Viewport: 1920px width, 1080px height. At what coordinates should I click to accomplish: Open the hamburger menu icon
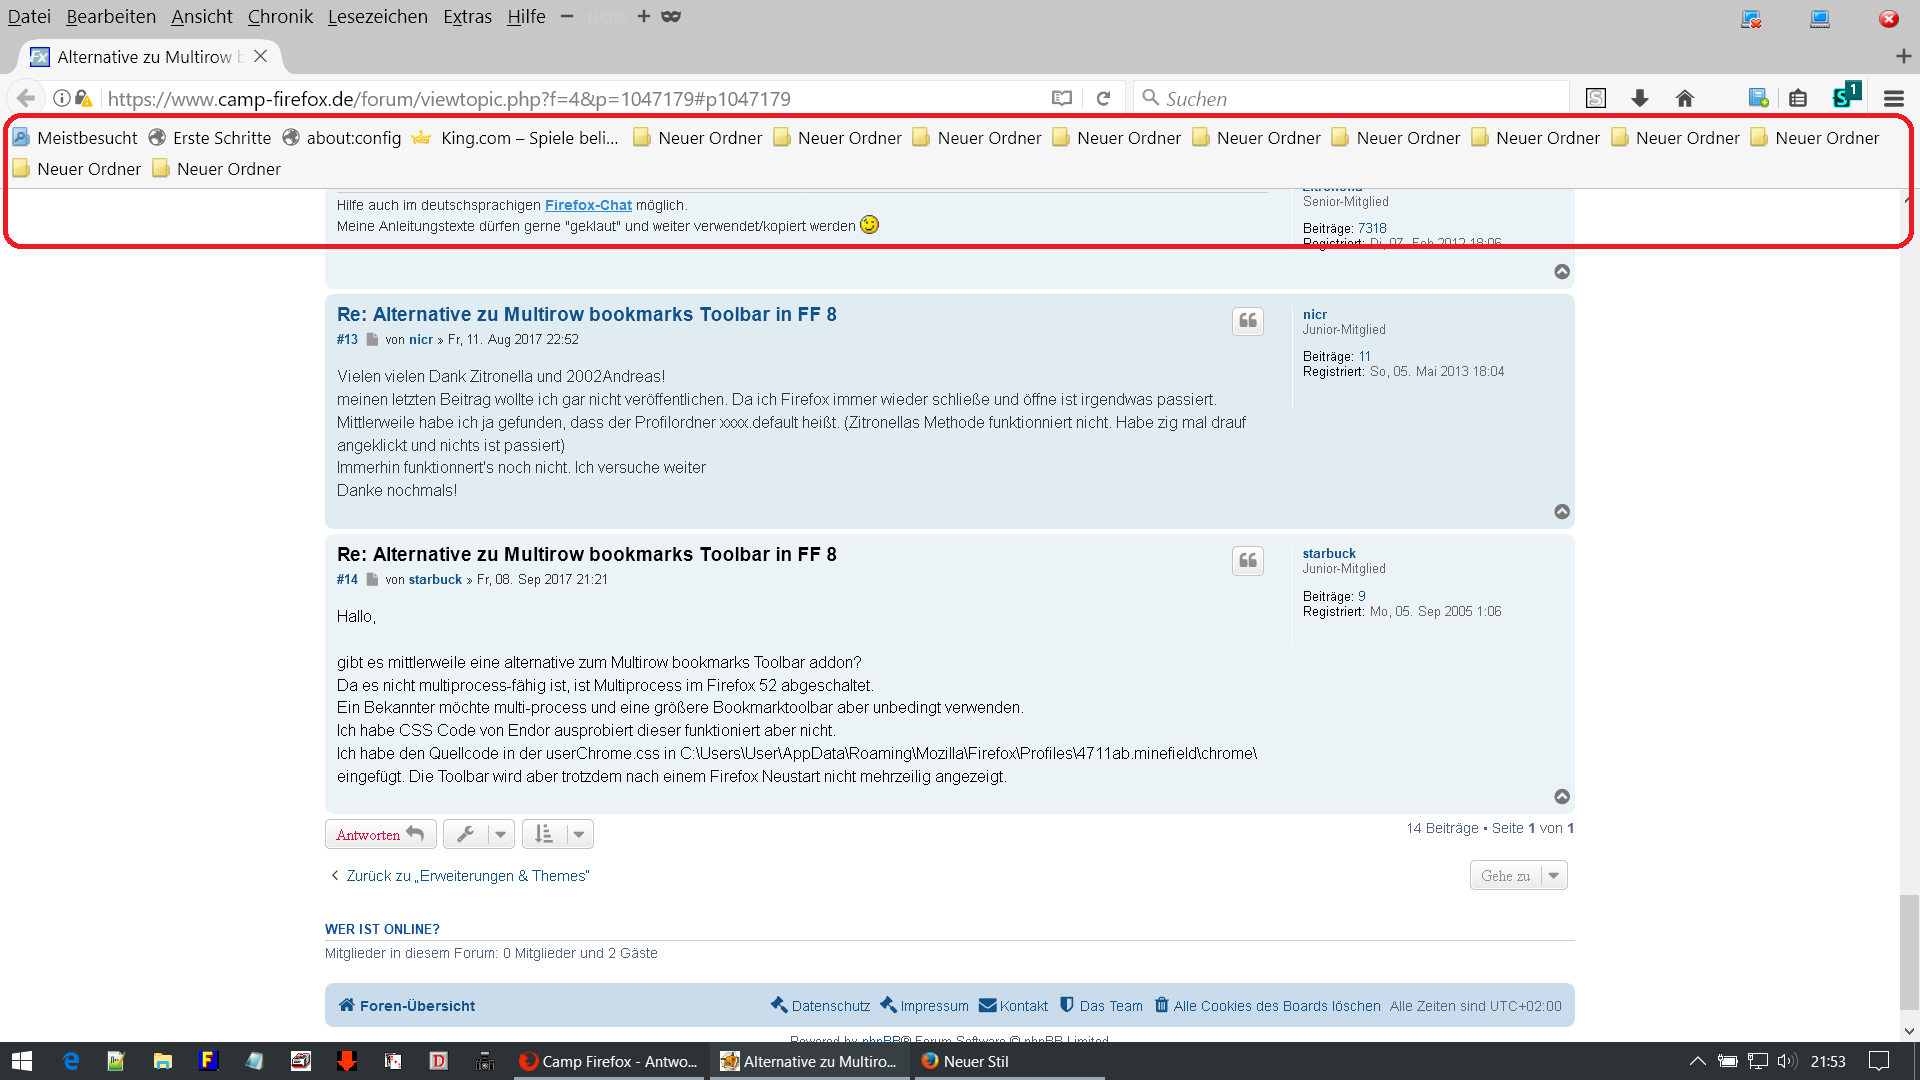click(1893, 98)
